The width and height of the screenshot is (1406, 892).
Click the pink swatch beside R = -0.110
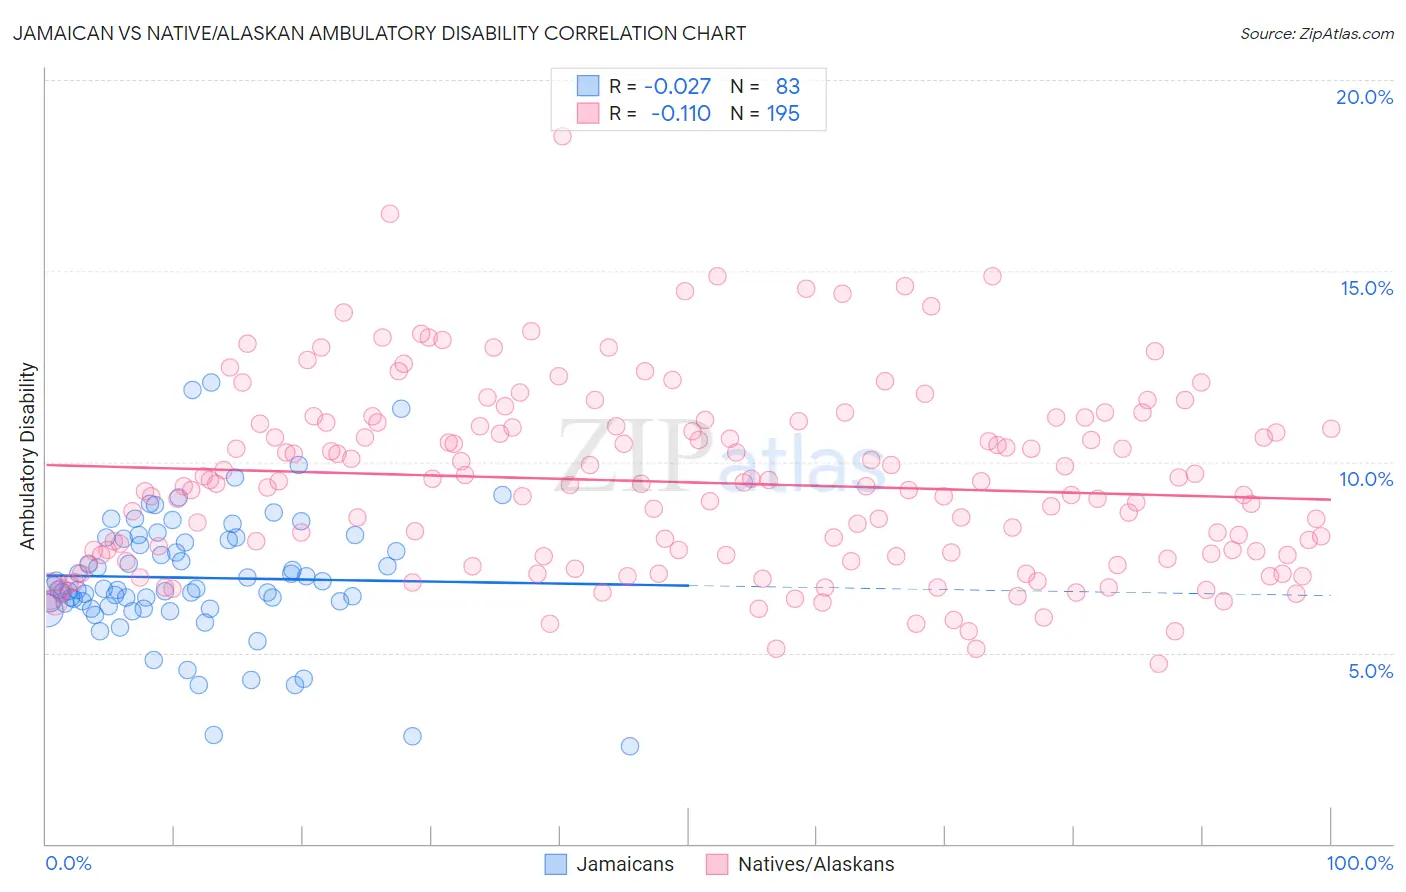point(588,113)
